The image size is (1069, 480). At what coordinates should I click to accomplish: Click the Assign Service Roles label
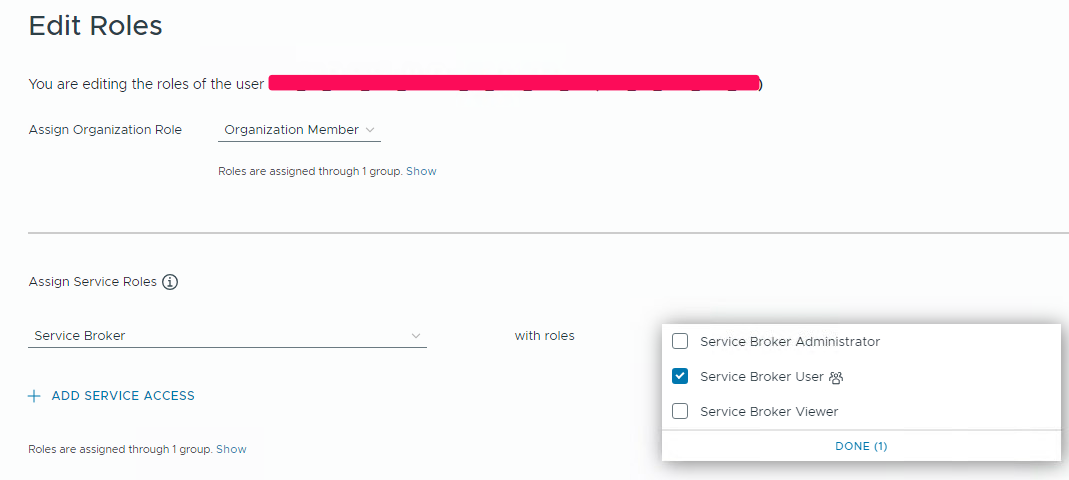(x=92, y=282)
